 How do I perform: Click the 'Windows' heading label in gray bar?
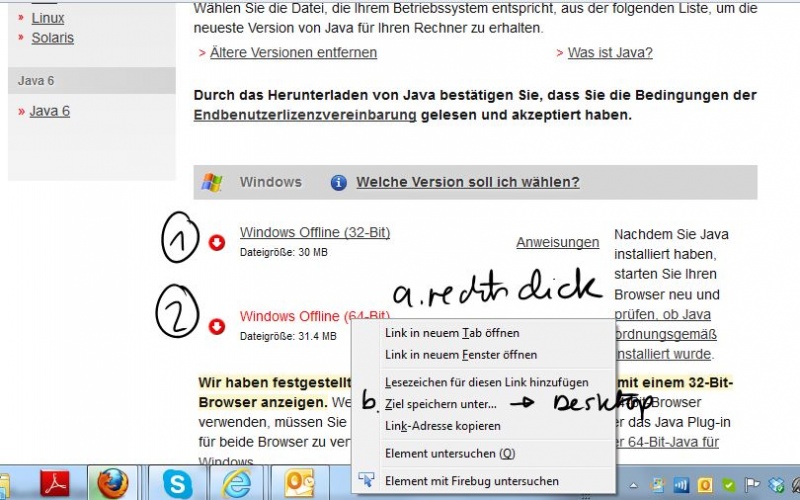[271, 182]
